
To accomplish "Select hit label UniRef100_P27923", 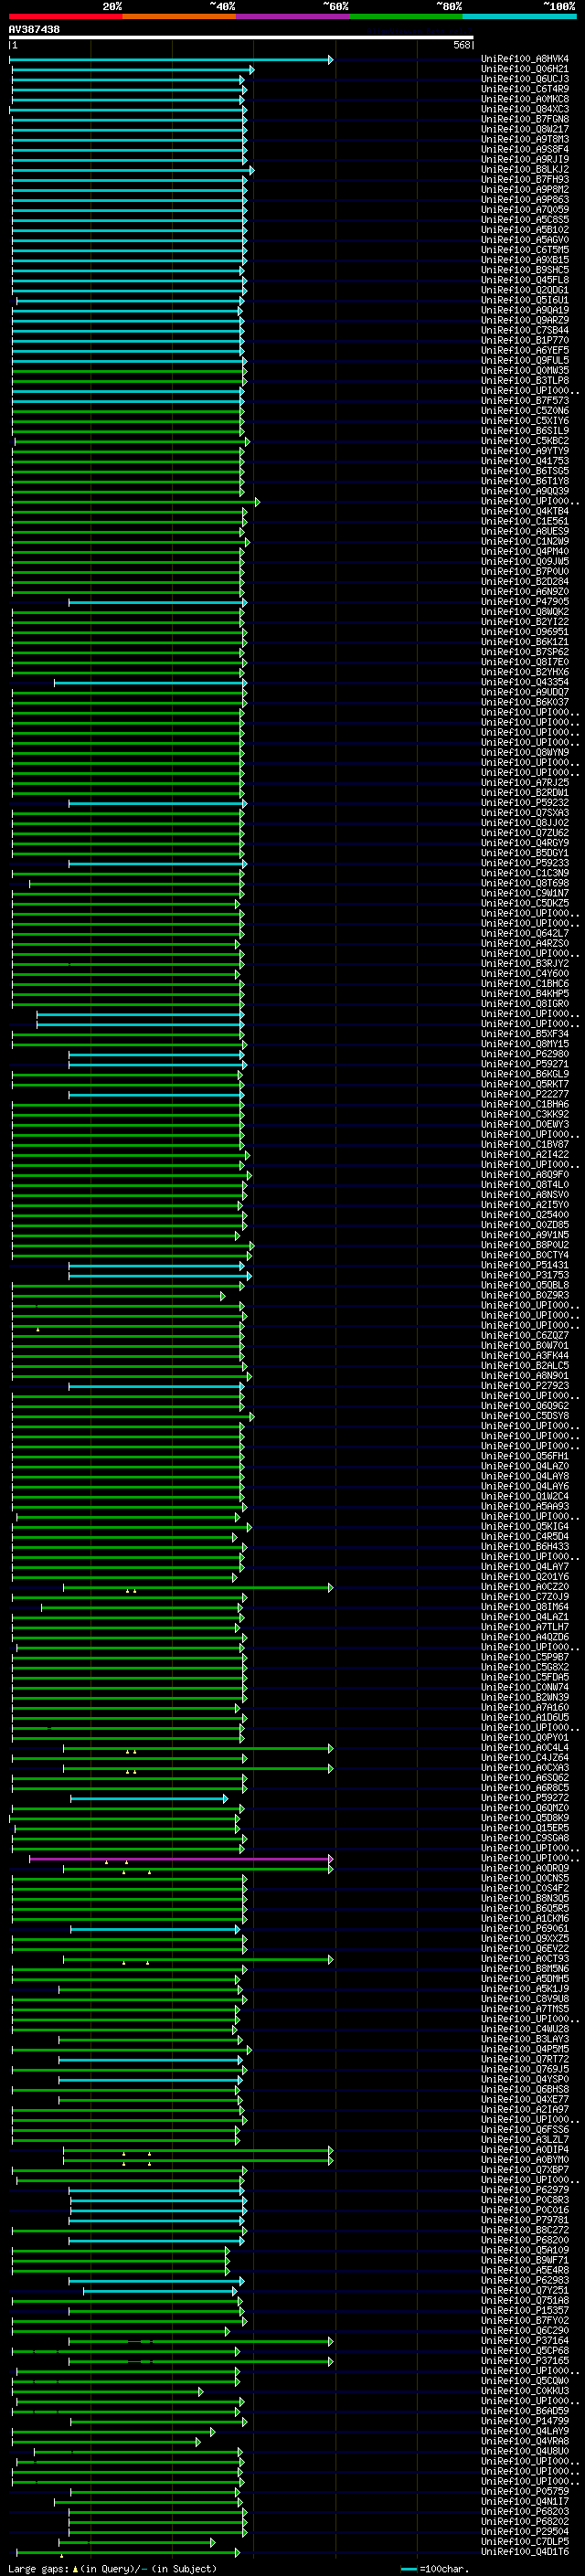I will tap(525, 1386).
